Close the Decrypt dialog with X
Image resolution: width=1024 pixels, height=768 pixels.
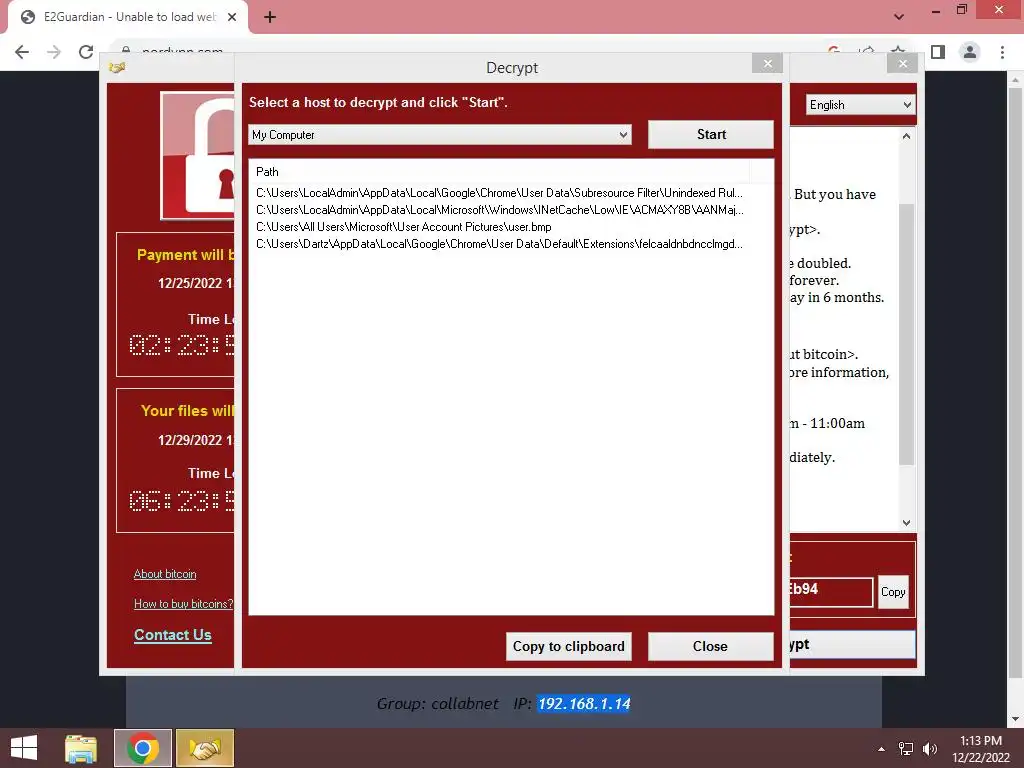[767, 63]
